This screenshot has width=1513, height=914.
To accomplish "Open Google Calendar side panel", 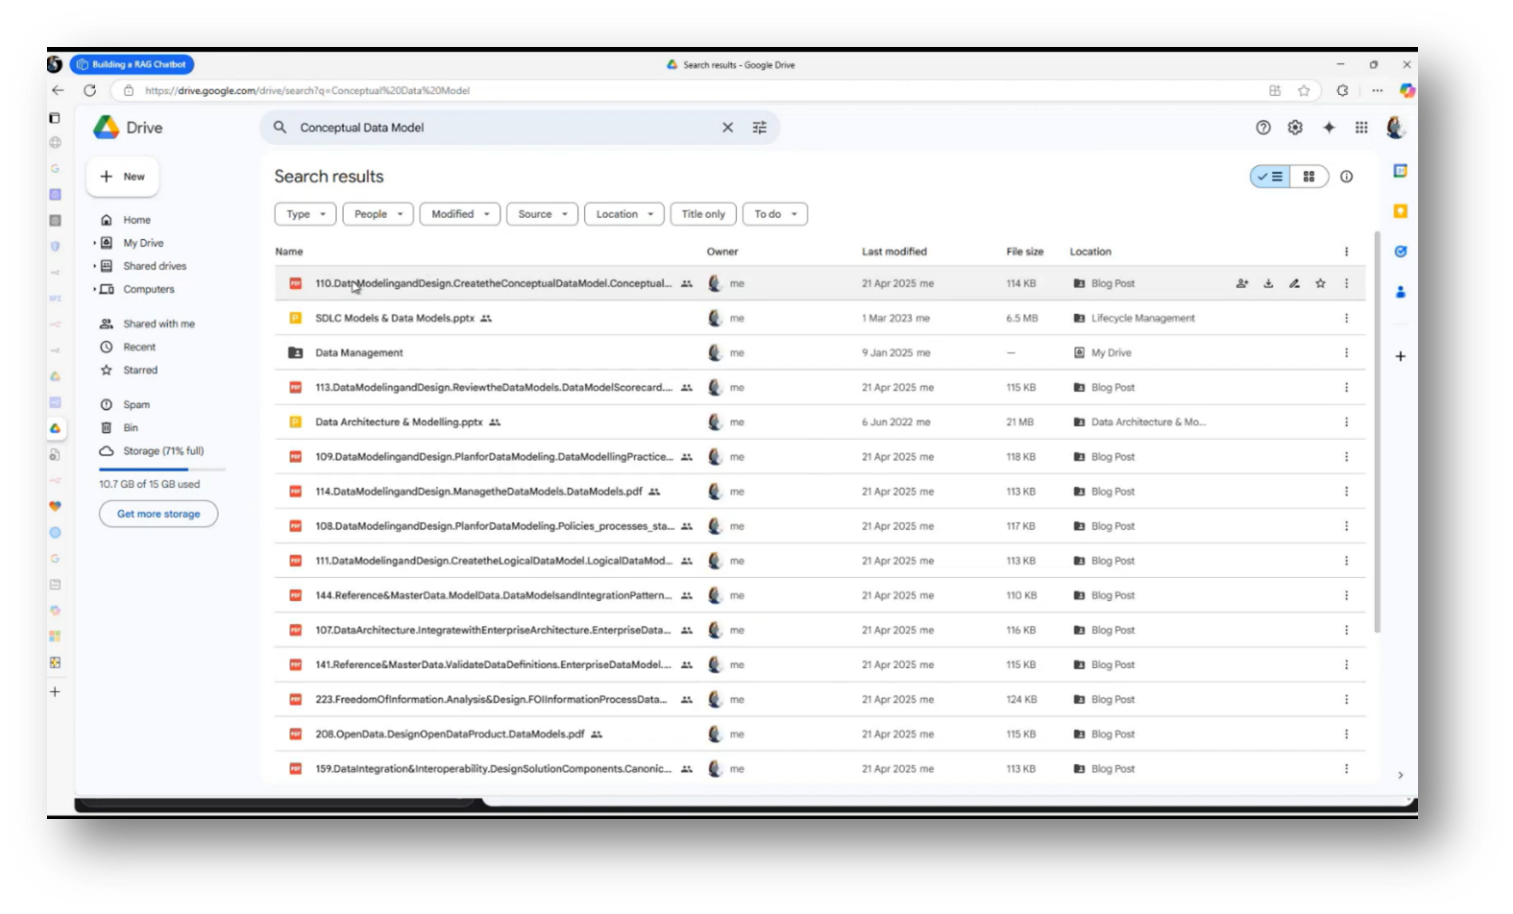I will [1401, 171].
